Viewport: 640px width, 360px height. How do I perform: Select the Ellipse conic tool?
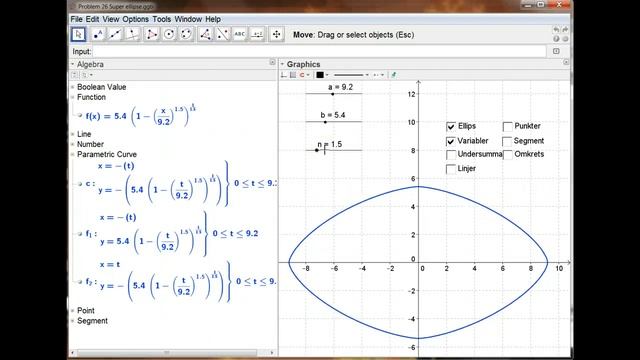pos(186,35)
